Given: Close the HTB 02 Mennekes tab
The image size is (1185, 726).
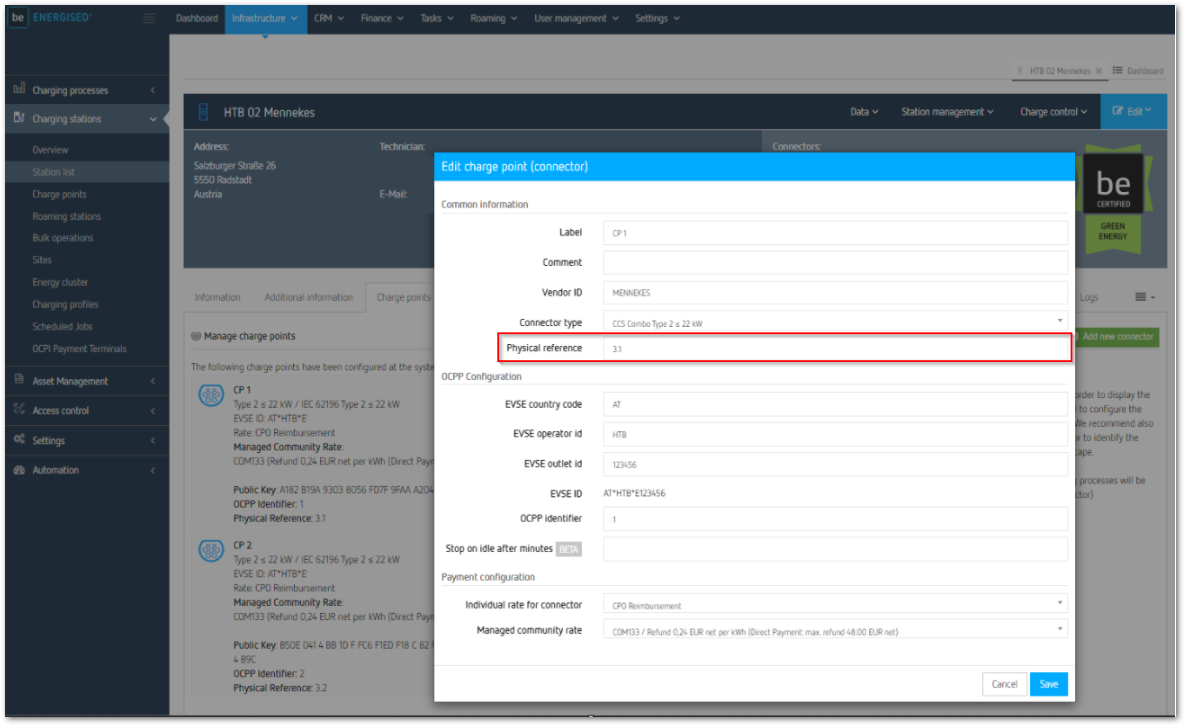Looking at the screenshot, I should (x=1099, y=71).
